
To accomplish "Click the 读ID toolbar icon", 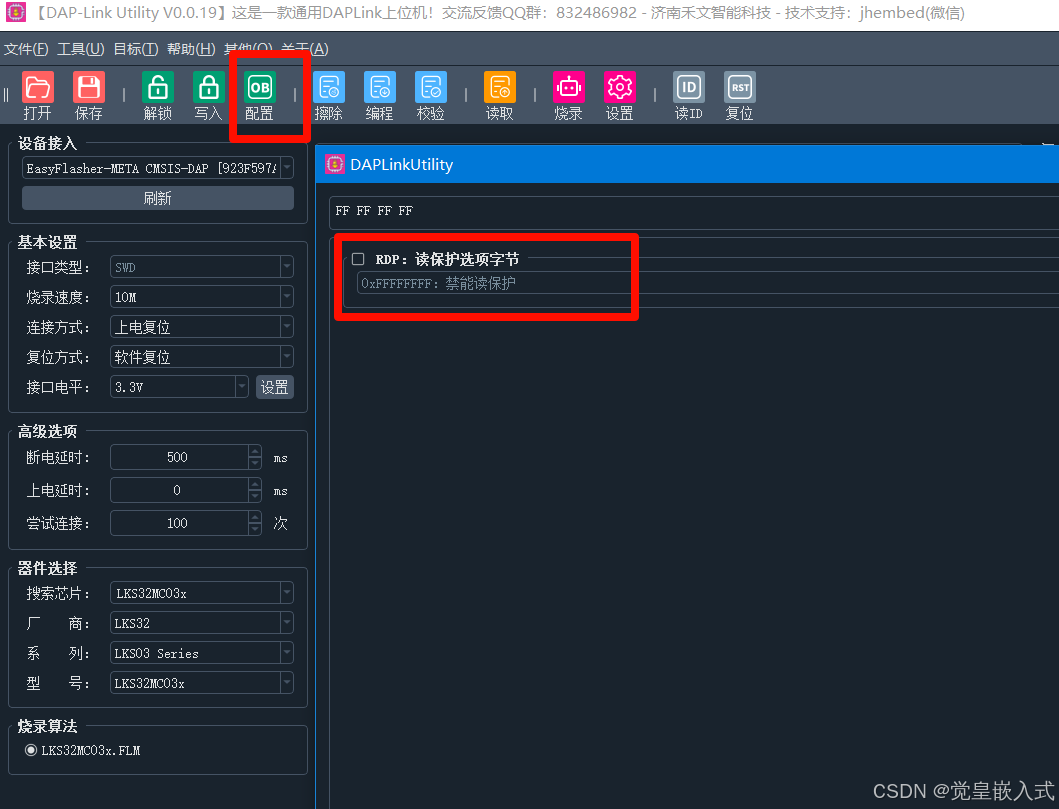I will pos(689,88).
